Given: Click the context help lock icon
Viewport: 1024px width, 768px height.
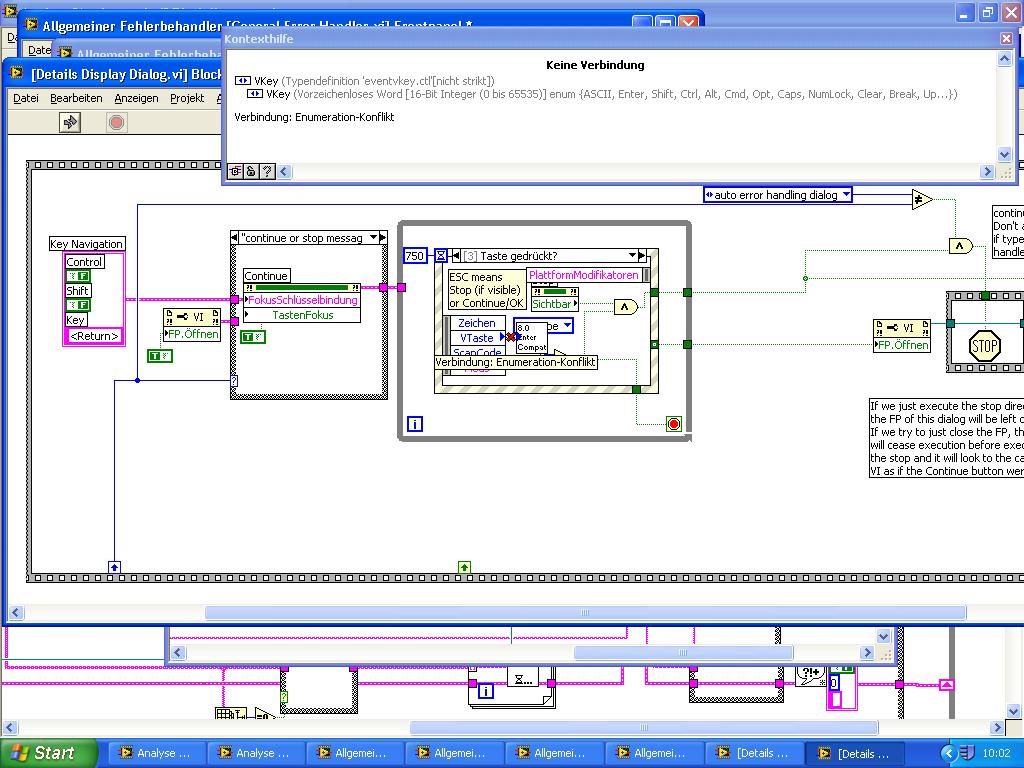Looking at the screenshot, I should 251,171.
